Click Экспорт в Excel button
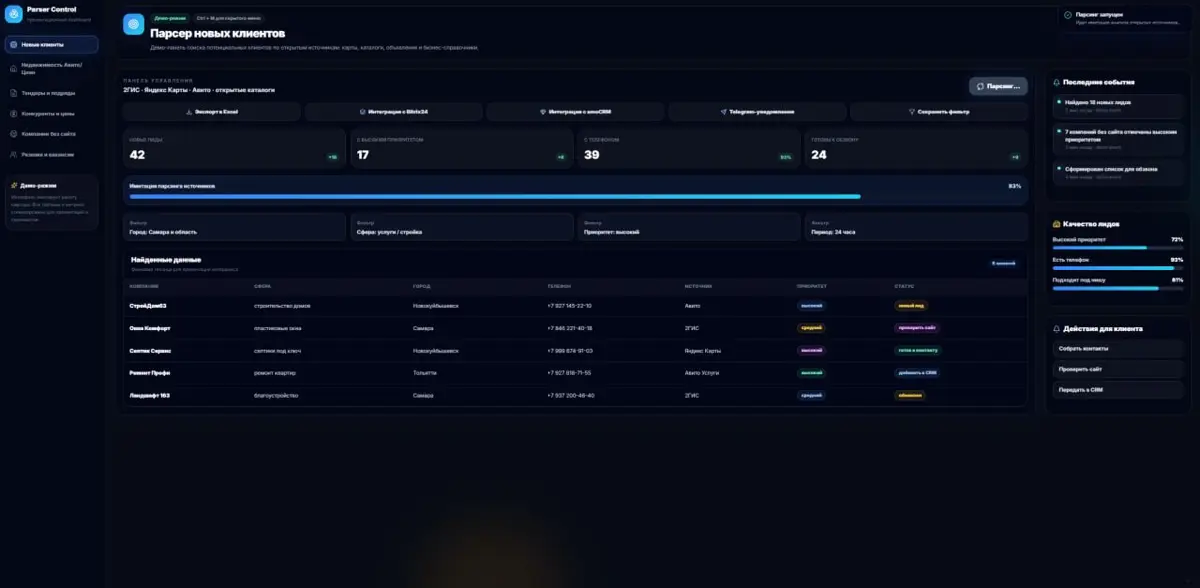 212,112
